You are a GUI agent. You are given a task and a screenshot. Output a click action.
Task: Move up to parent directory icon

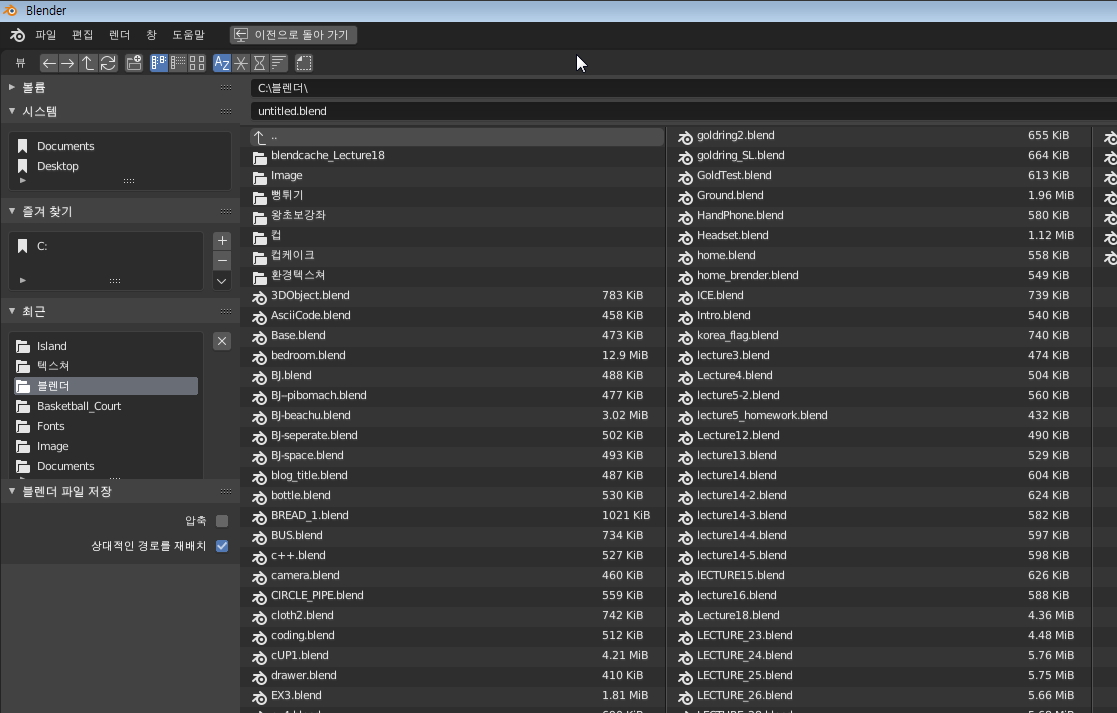[x=88, y=63]
